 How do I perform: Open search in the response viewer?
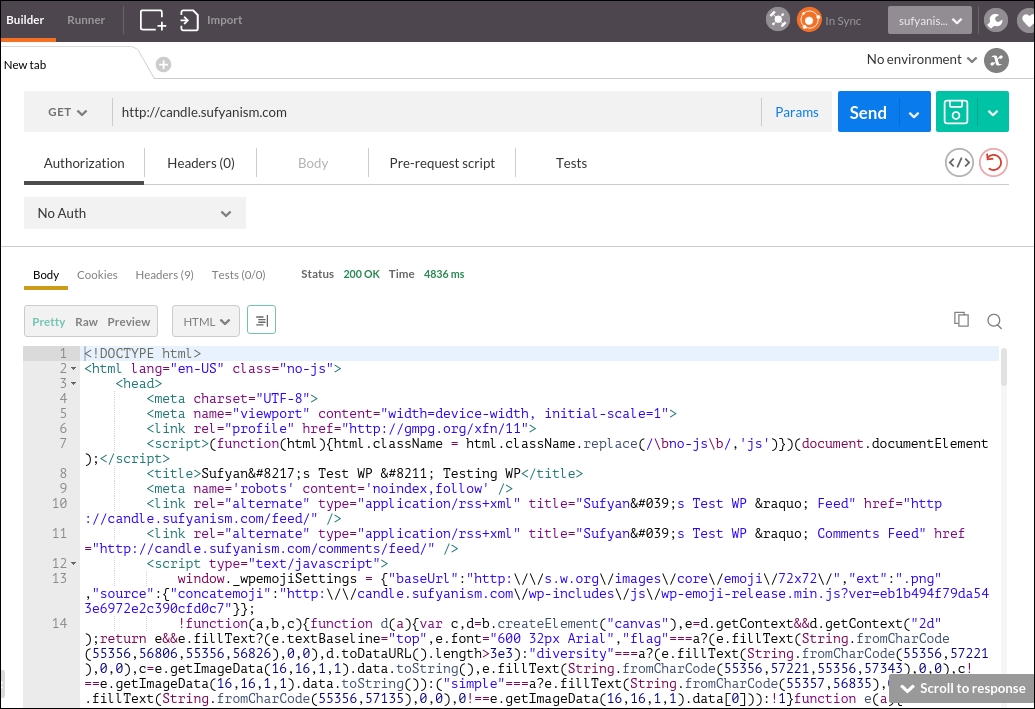[x=994, y=320]
